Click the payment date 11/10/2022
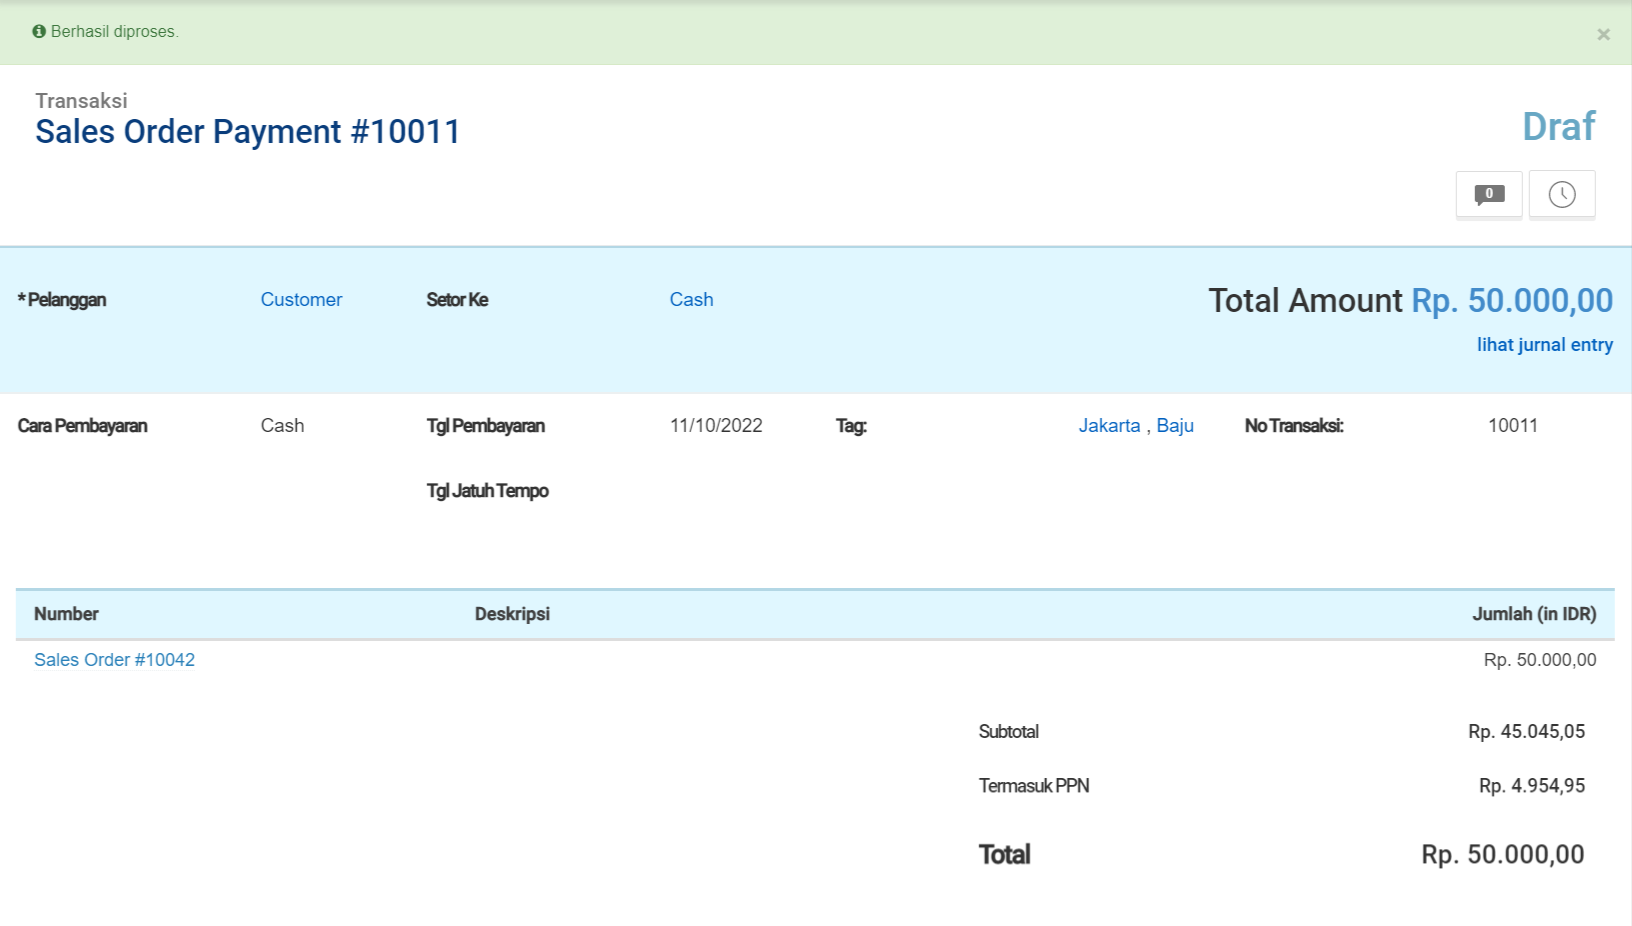Viewport: 1632px width, 926px height. 716,425
